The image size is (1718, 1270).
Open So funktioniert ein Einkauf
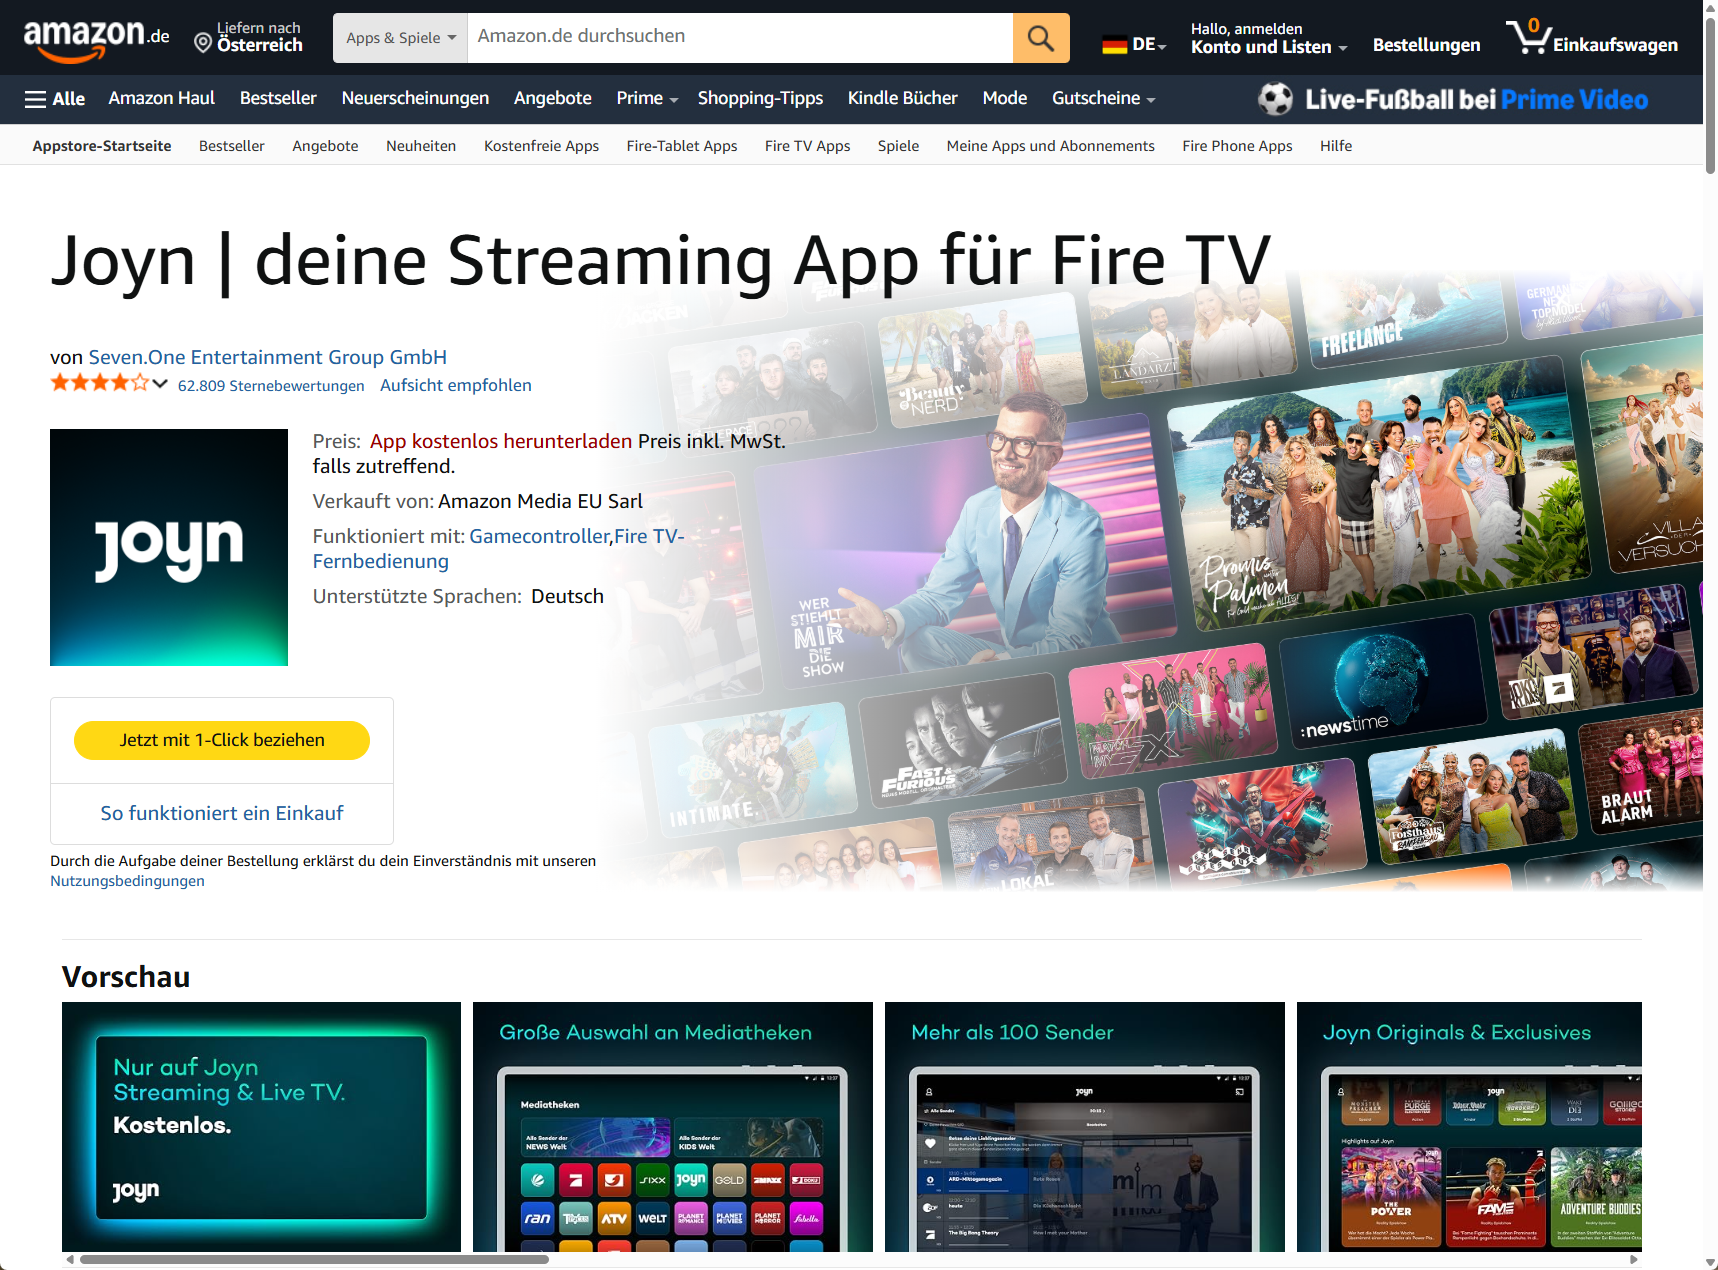222,813
